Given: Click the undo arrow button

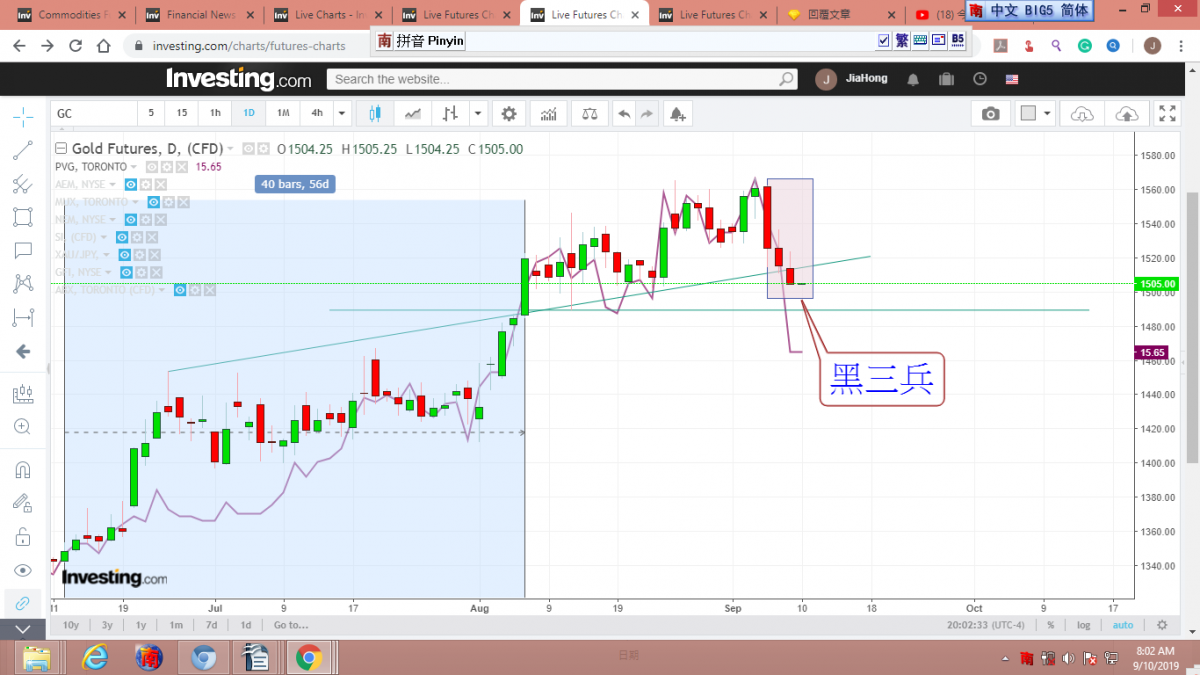Looking at the screenshot, I should coord(625,114).
